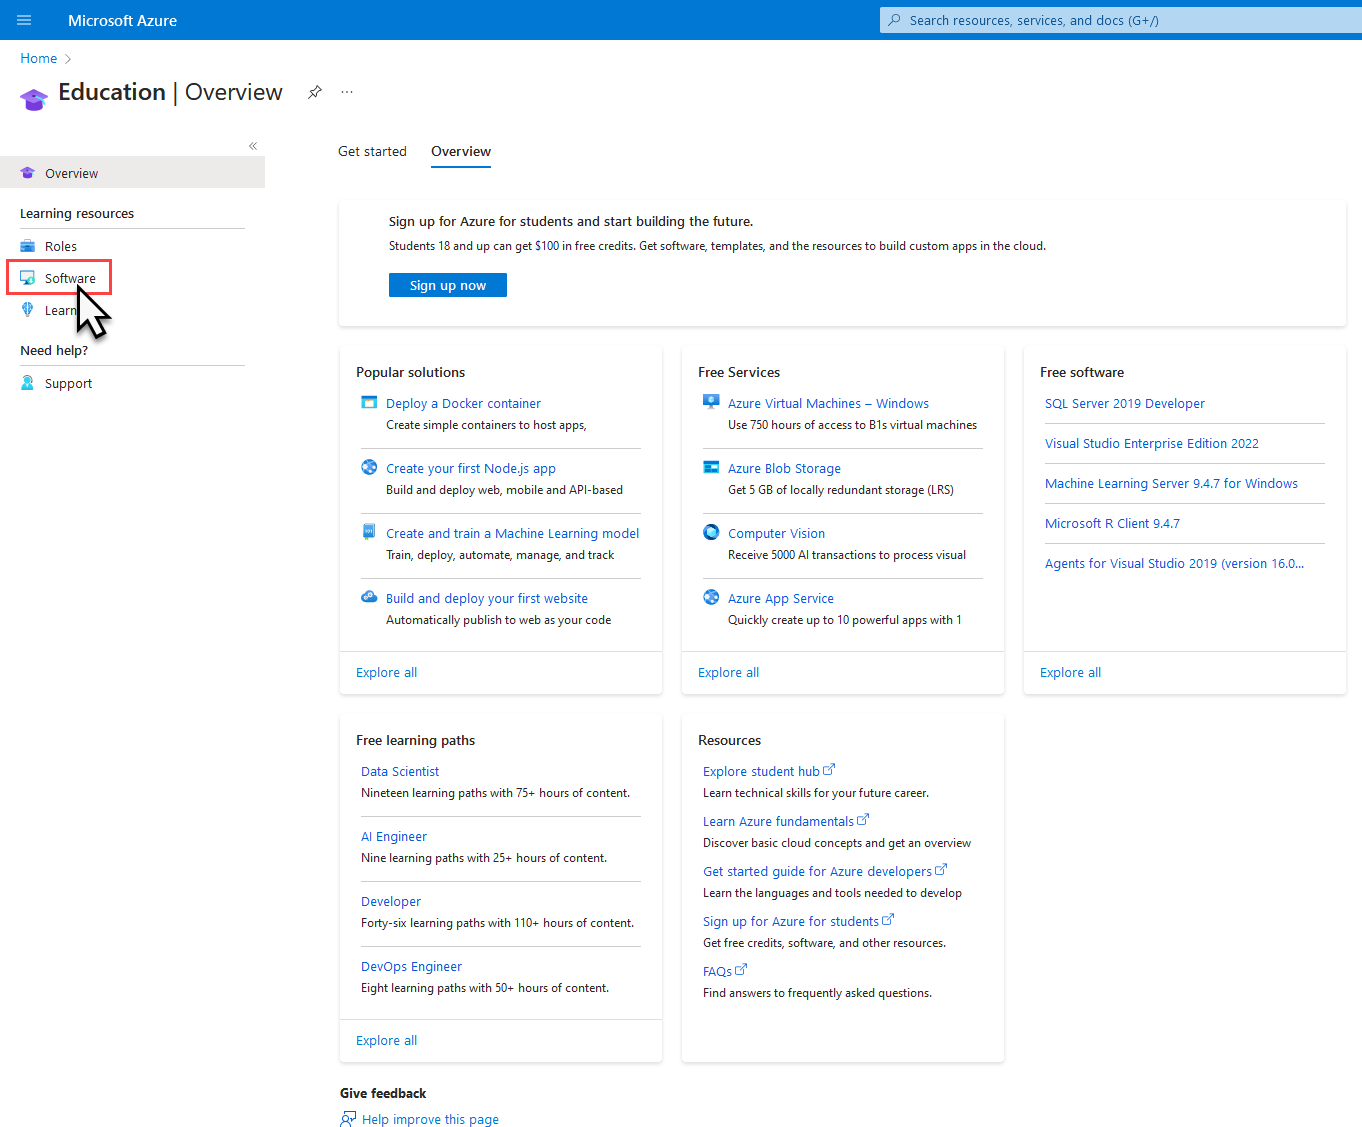This screenshot has width=1362, height=1127.
Task: Click the search magnifier icon
Action: click(x=894, y=20)
